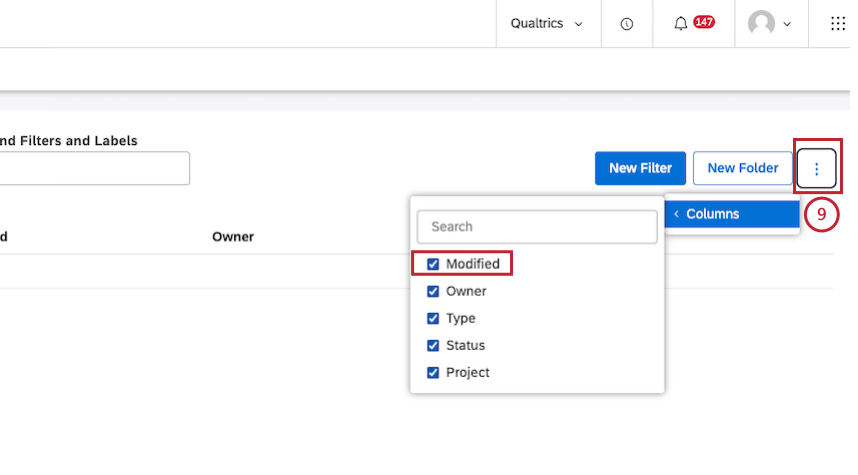Uncheck the Owner column checkbox
Screen dimensions: 858x475
tap(433, 291)
